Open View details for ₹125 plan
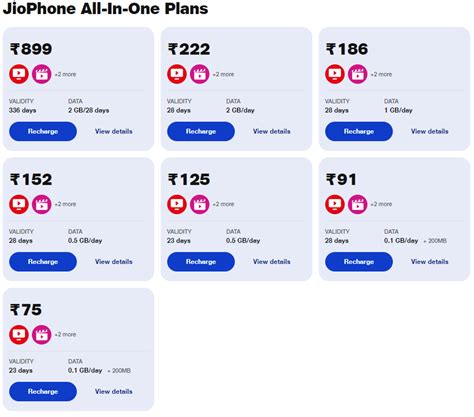 pos(272,262)
